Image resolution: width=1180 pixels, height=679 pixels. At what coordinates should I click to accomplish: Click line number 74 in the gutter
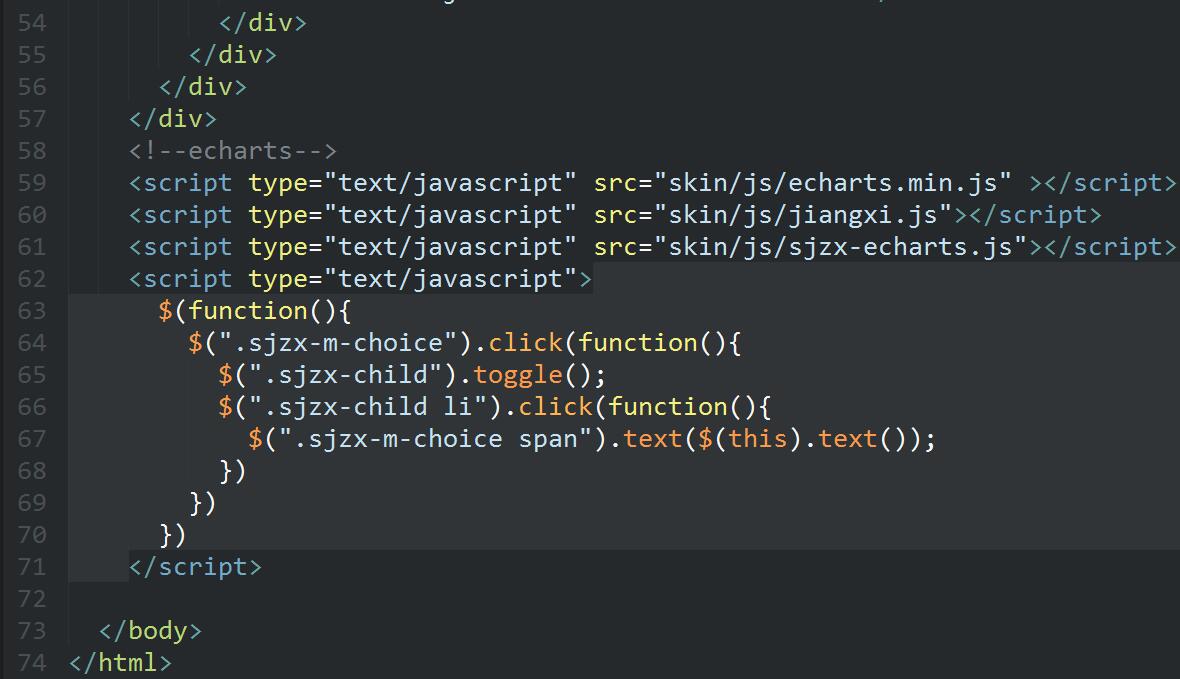[x=32, y=662]
